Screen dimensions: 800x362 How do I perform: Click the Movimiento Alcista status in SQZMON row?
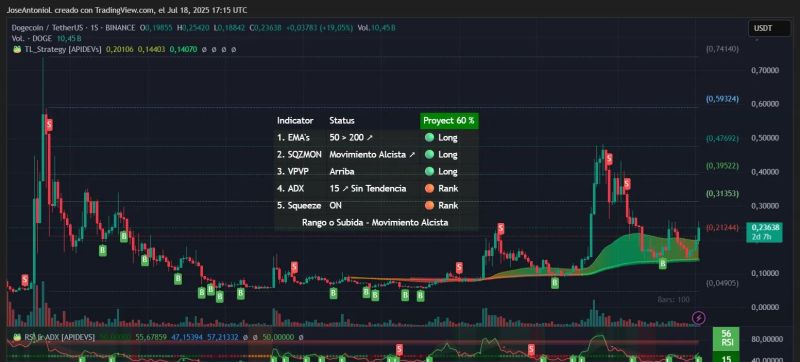tap(372, 154)
